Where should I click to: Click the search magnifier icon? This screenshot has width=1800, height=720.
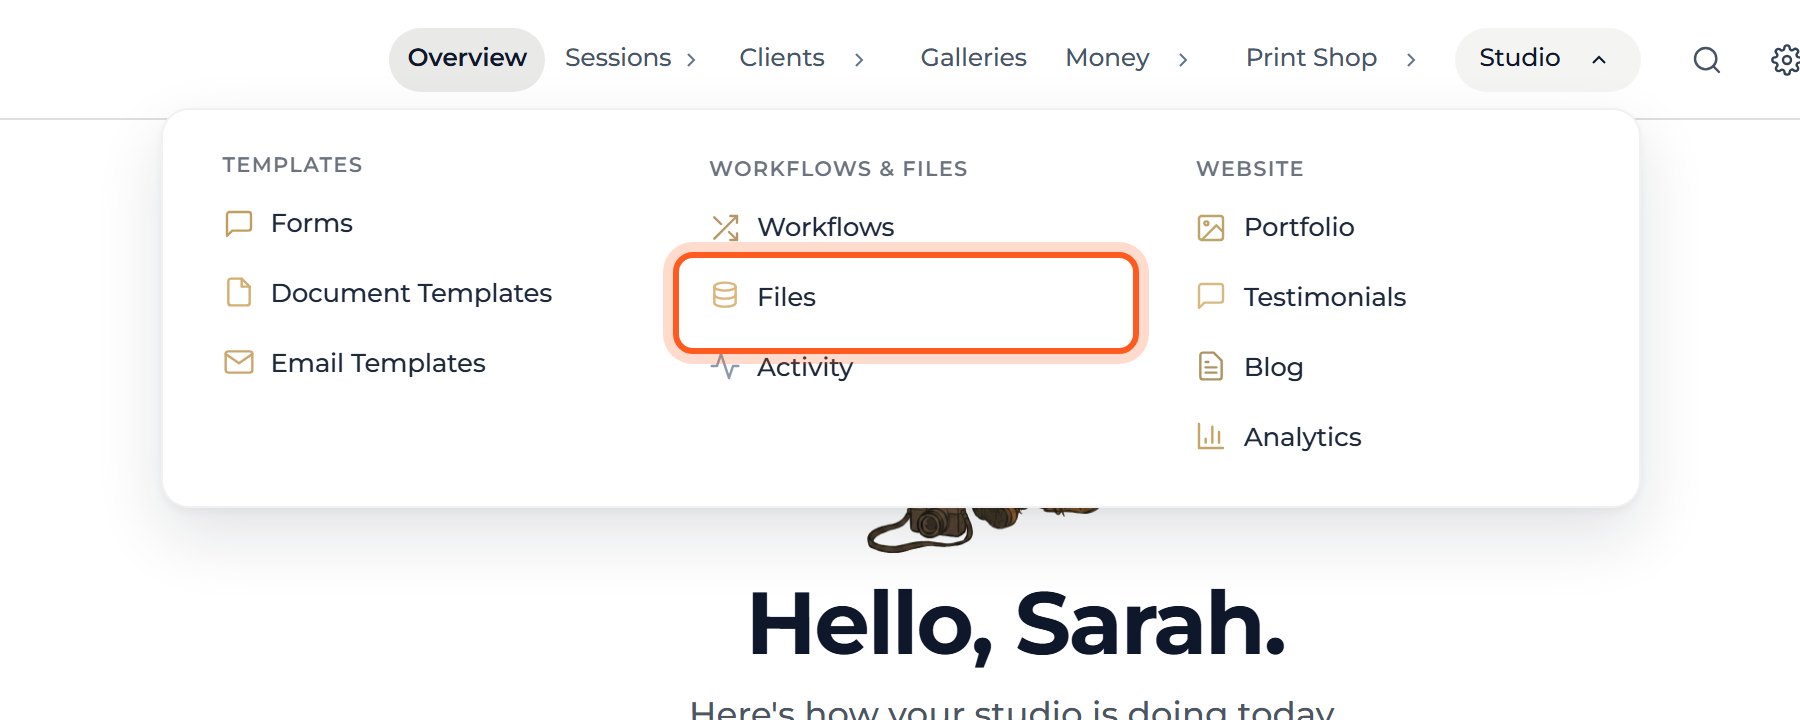[1707, 60]
